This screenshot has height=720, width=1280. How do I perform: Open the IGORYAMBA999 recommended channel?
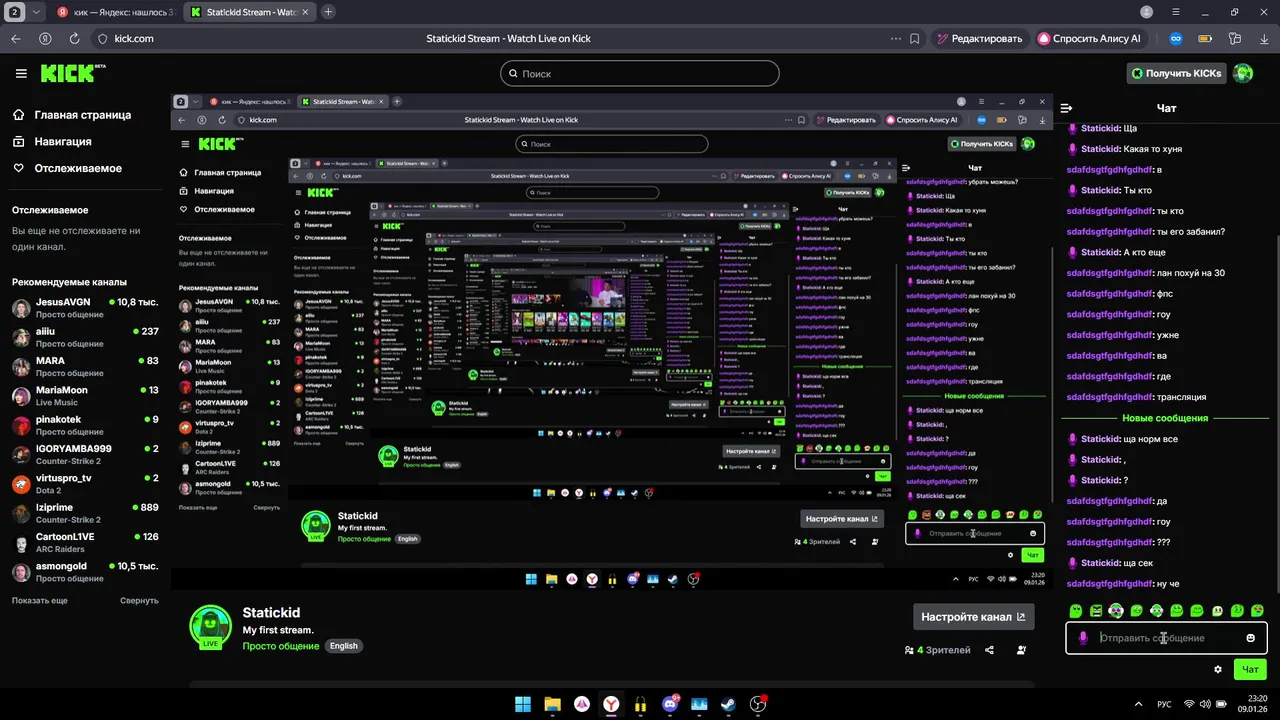click(x=85, y=455)
